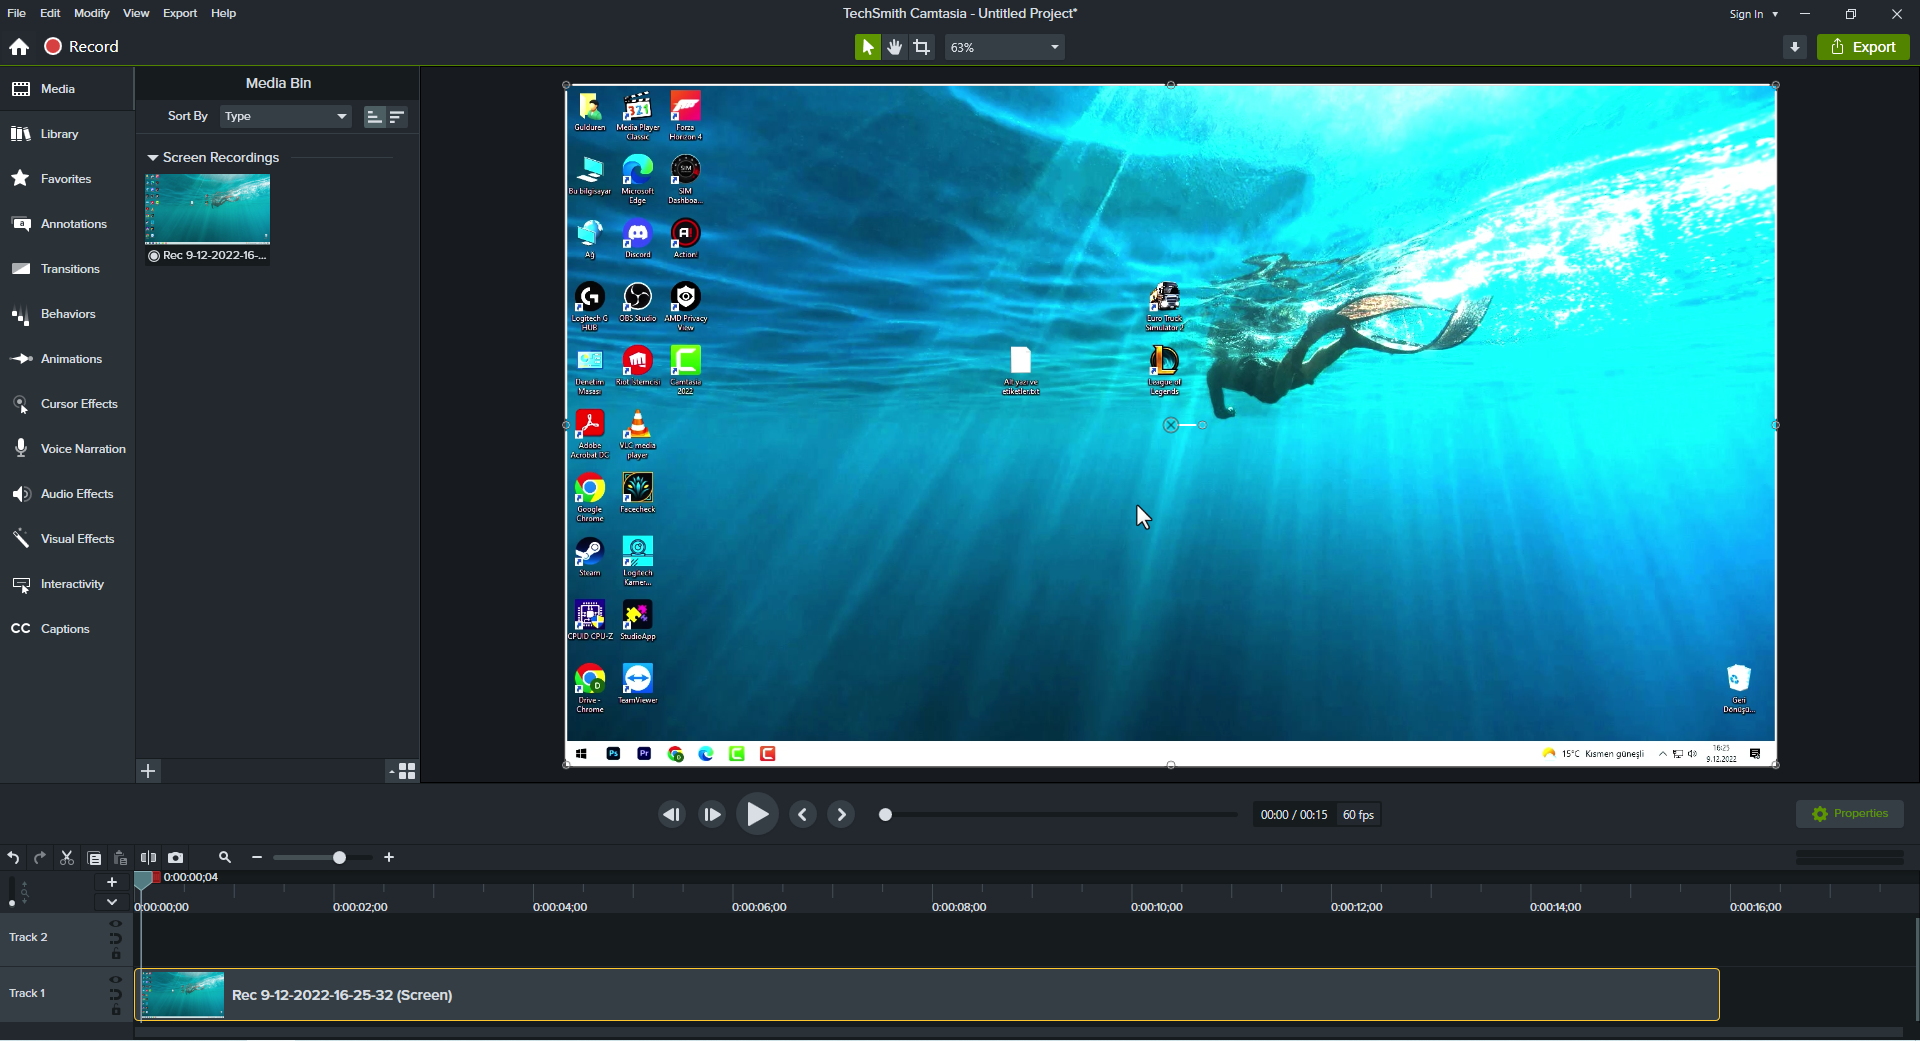The height and width of the screenshot is (1041, 1920).
Task: Open the canvas zoom 63% dropdown
Action: [1004, 47]
